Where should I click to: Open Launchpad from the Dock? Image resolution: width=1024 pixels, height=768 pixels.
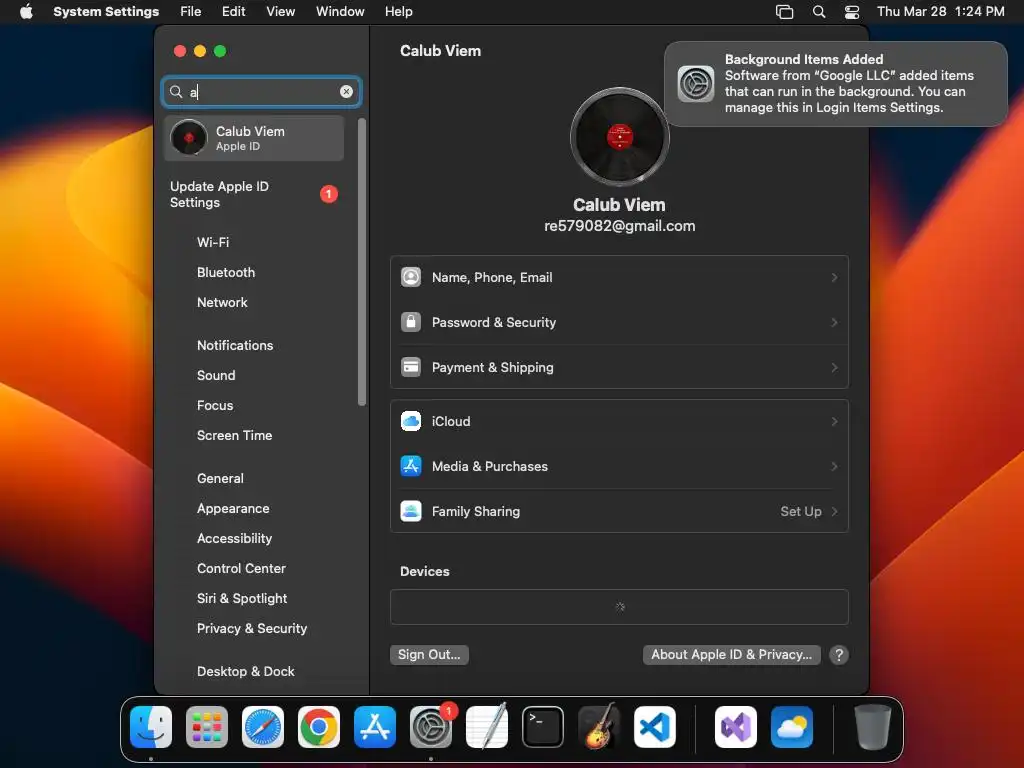tap(207, 727)
